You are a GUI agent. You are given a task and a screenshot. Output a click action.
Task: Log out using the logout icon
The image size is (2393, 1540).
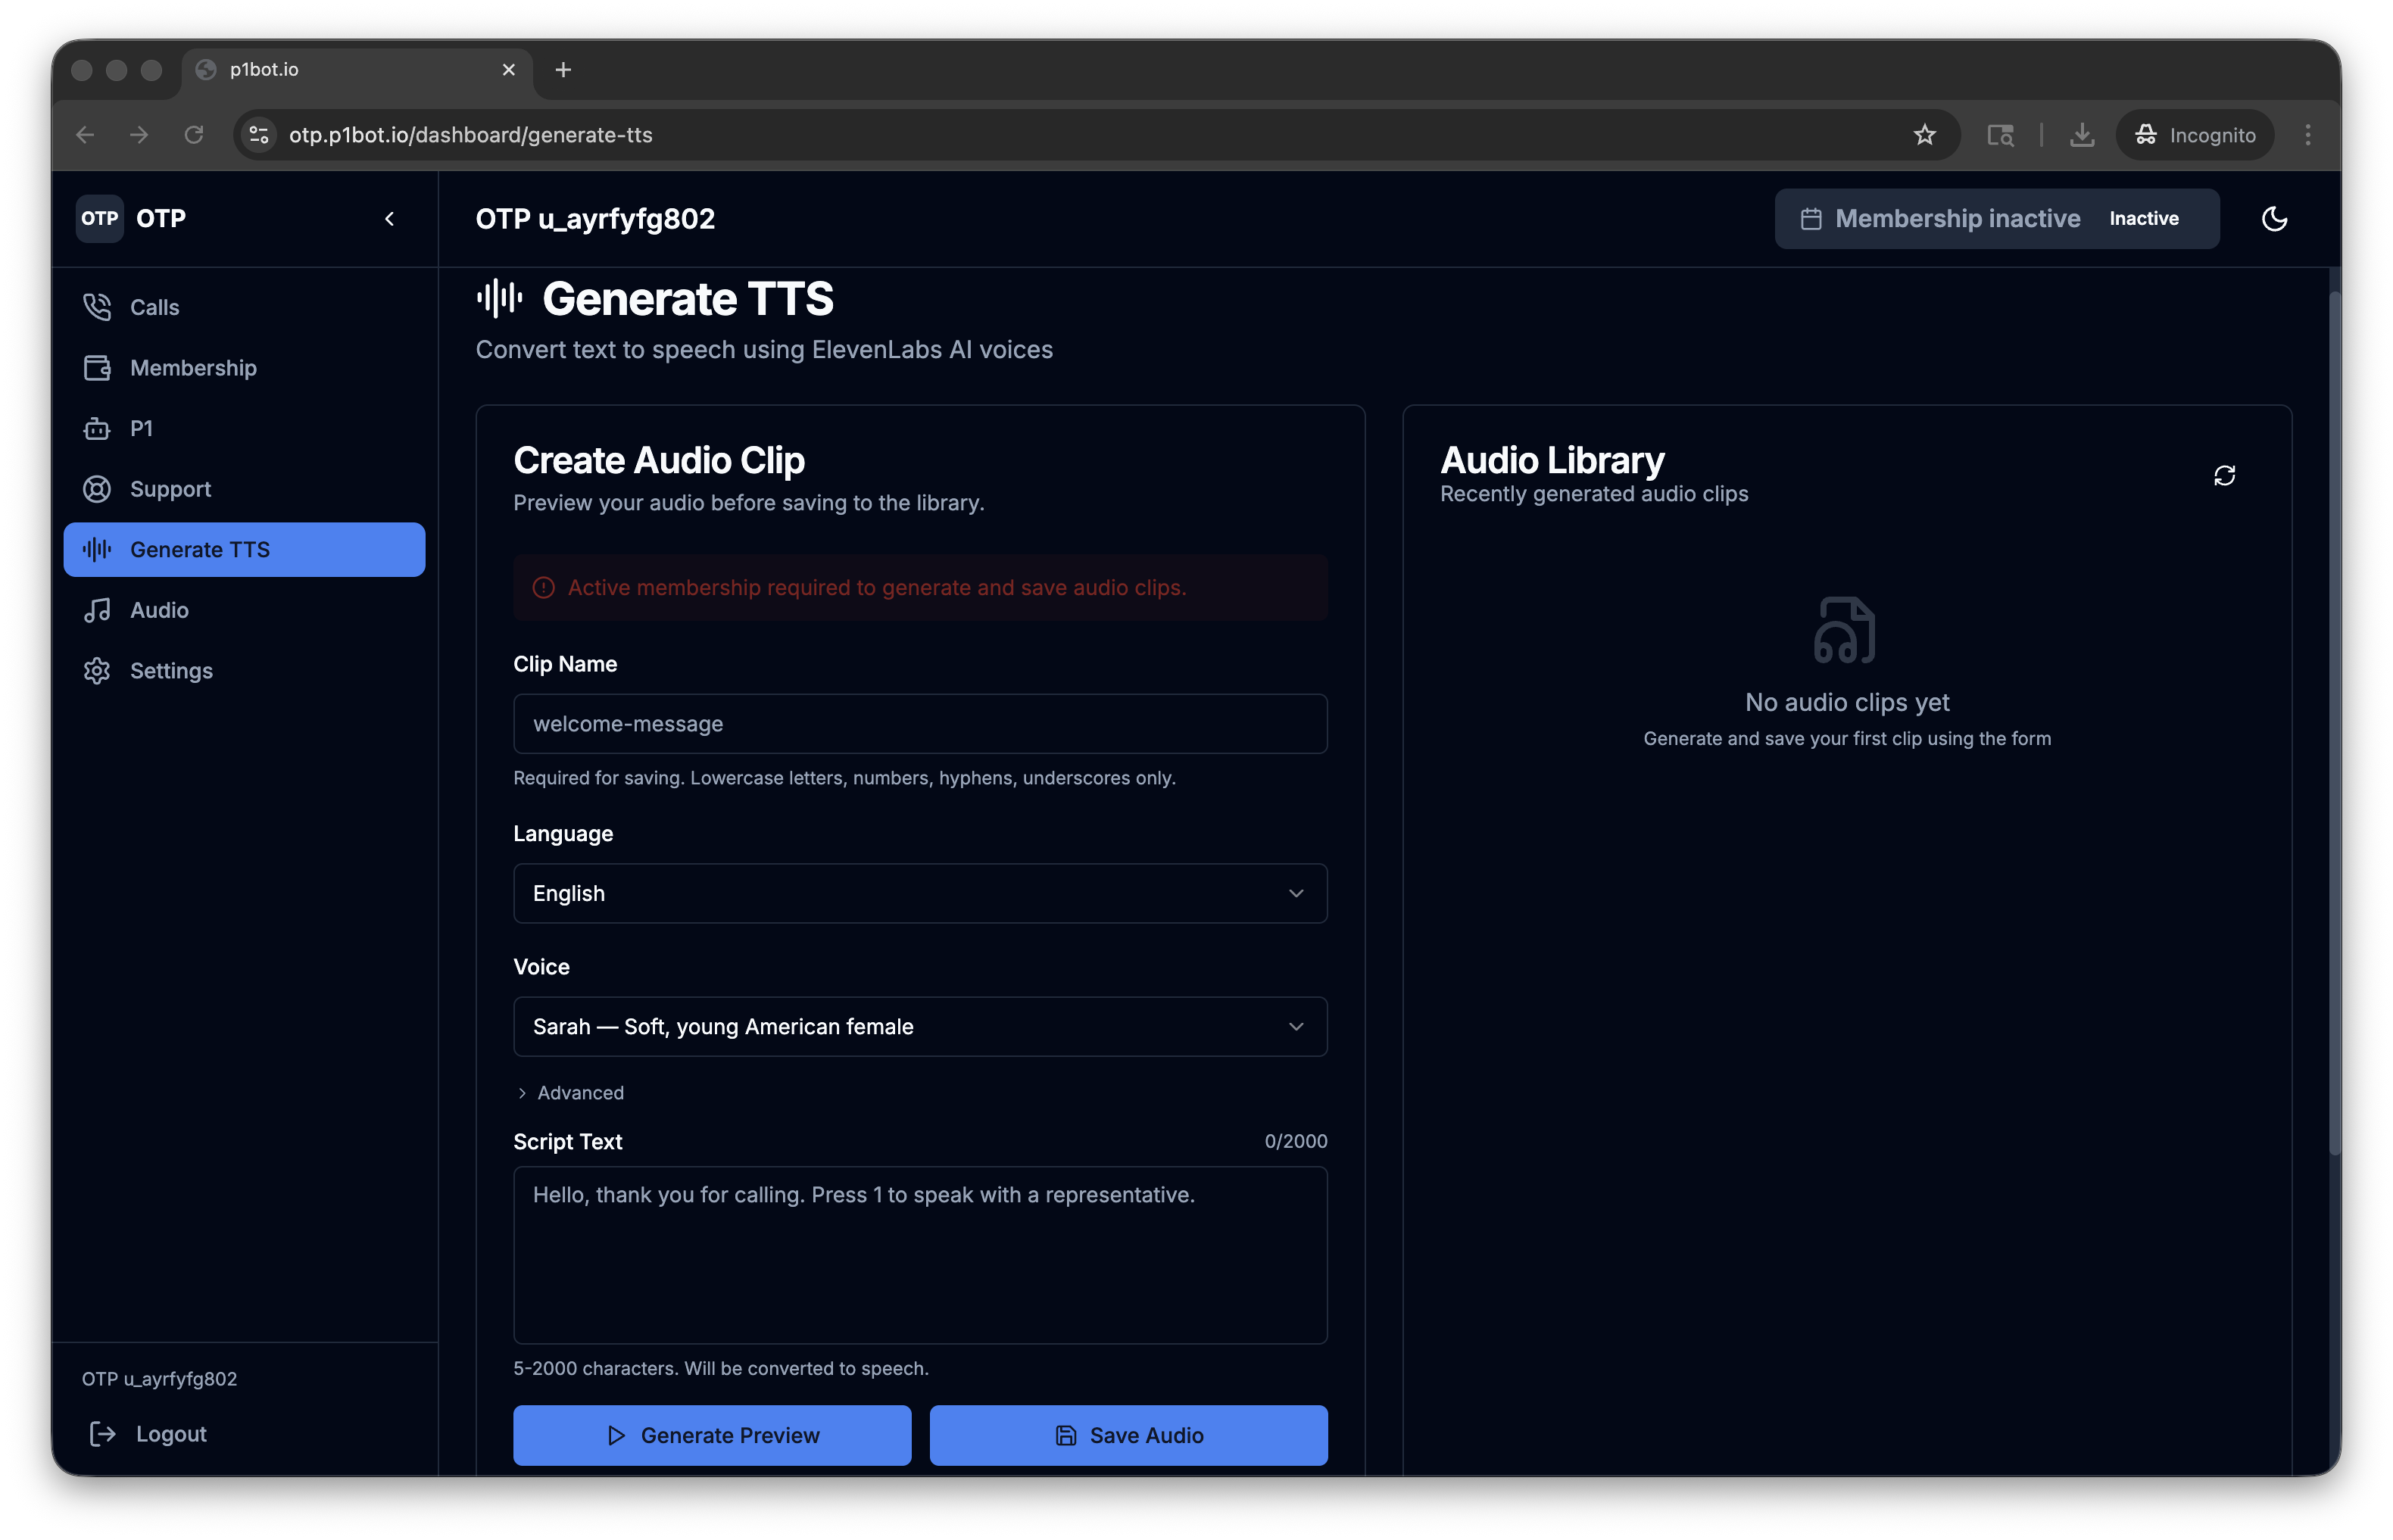pos(103,1434)
